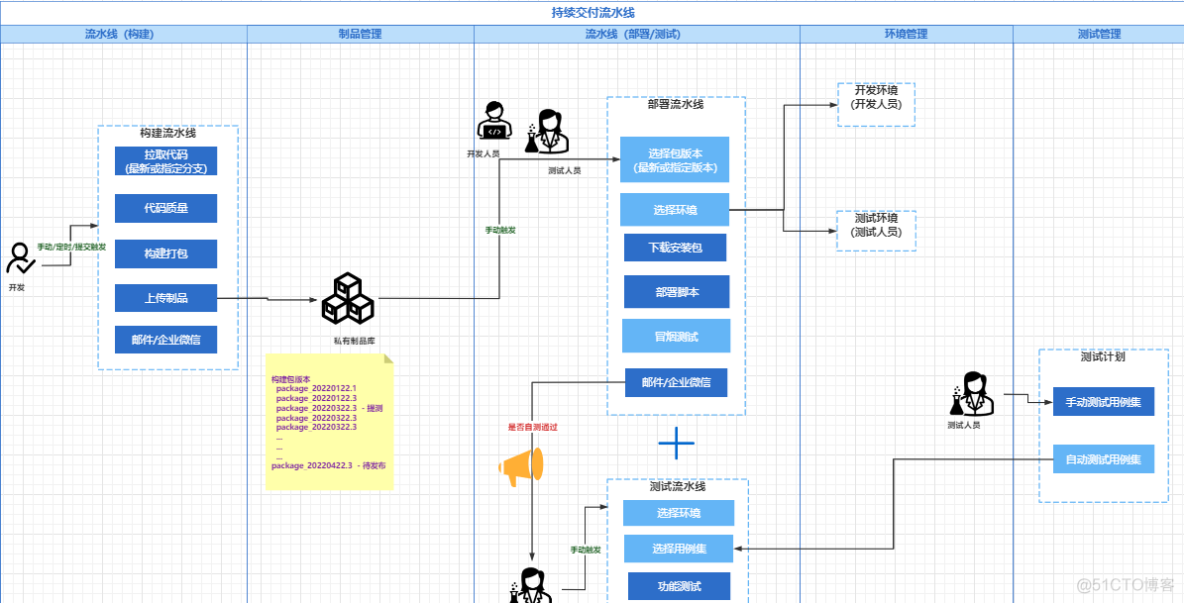
Task: Click the blue plus sign between pipelines
Action: point(676,442)
